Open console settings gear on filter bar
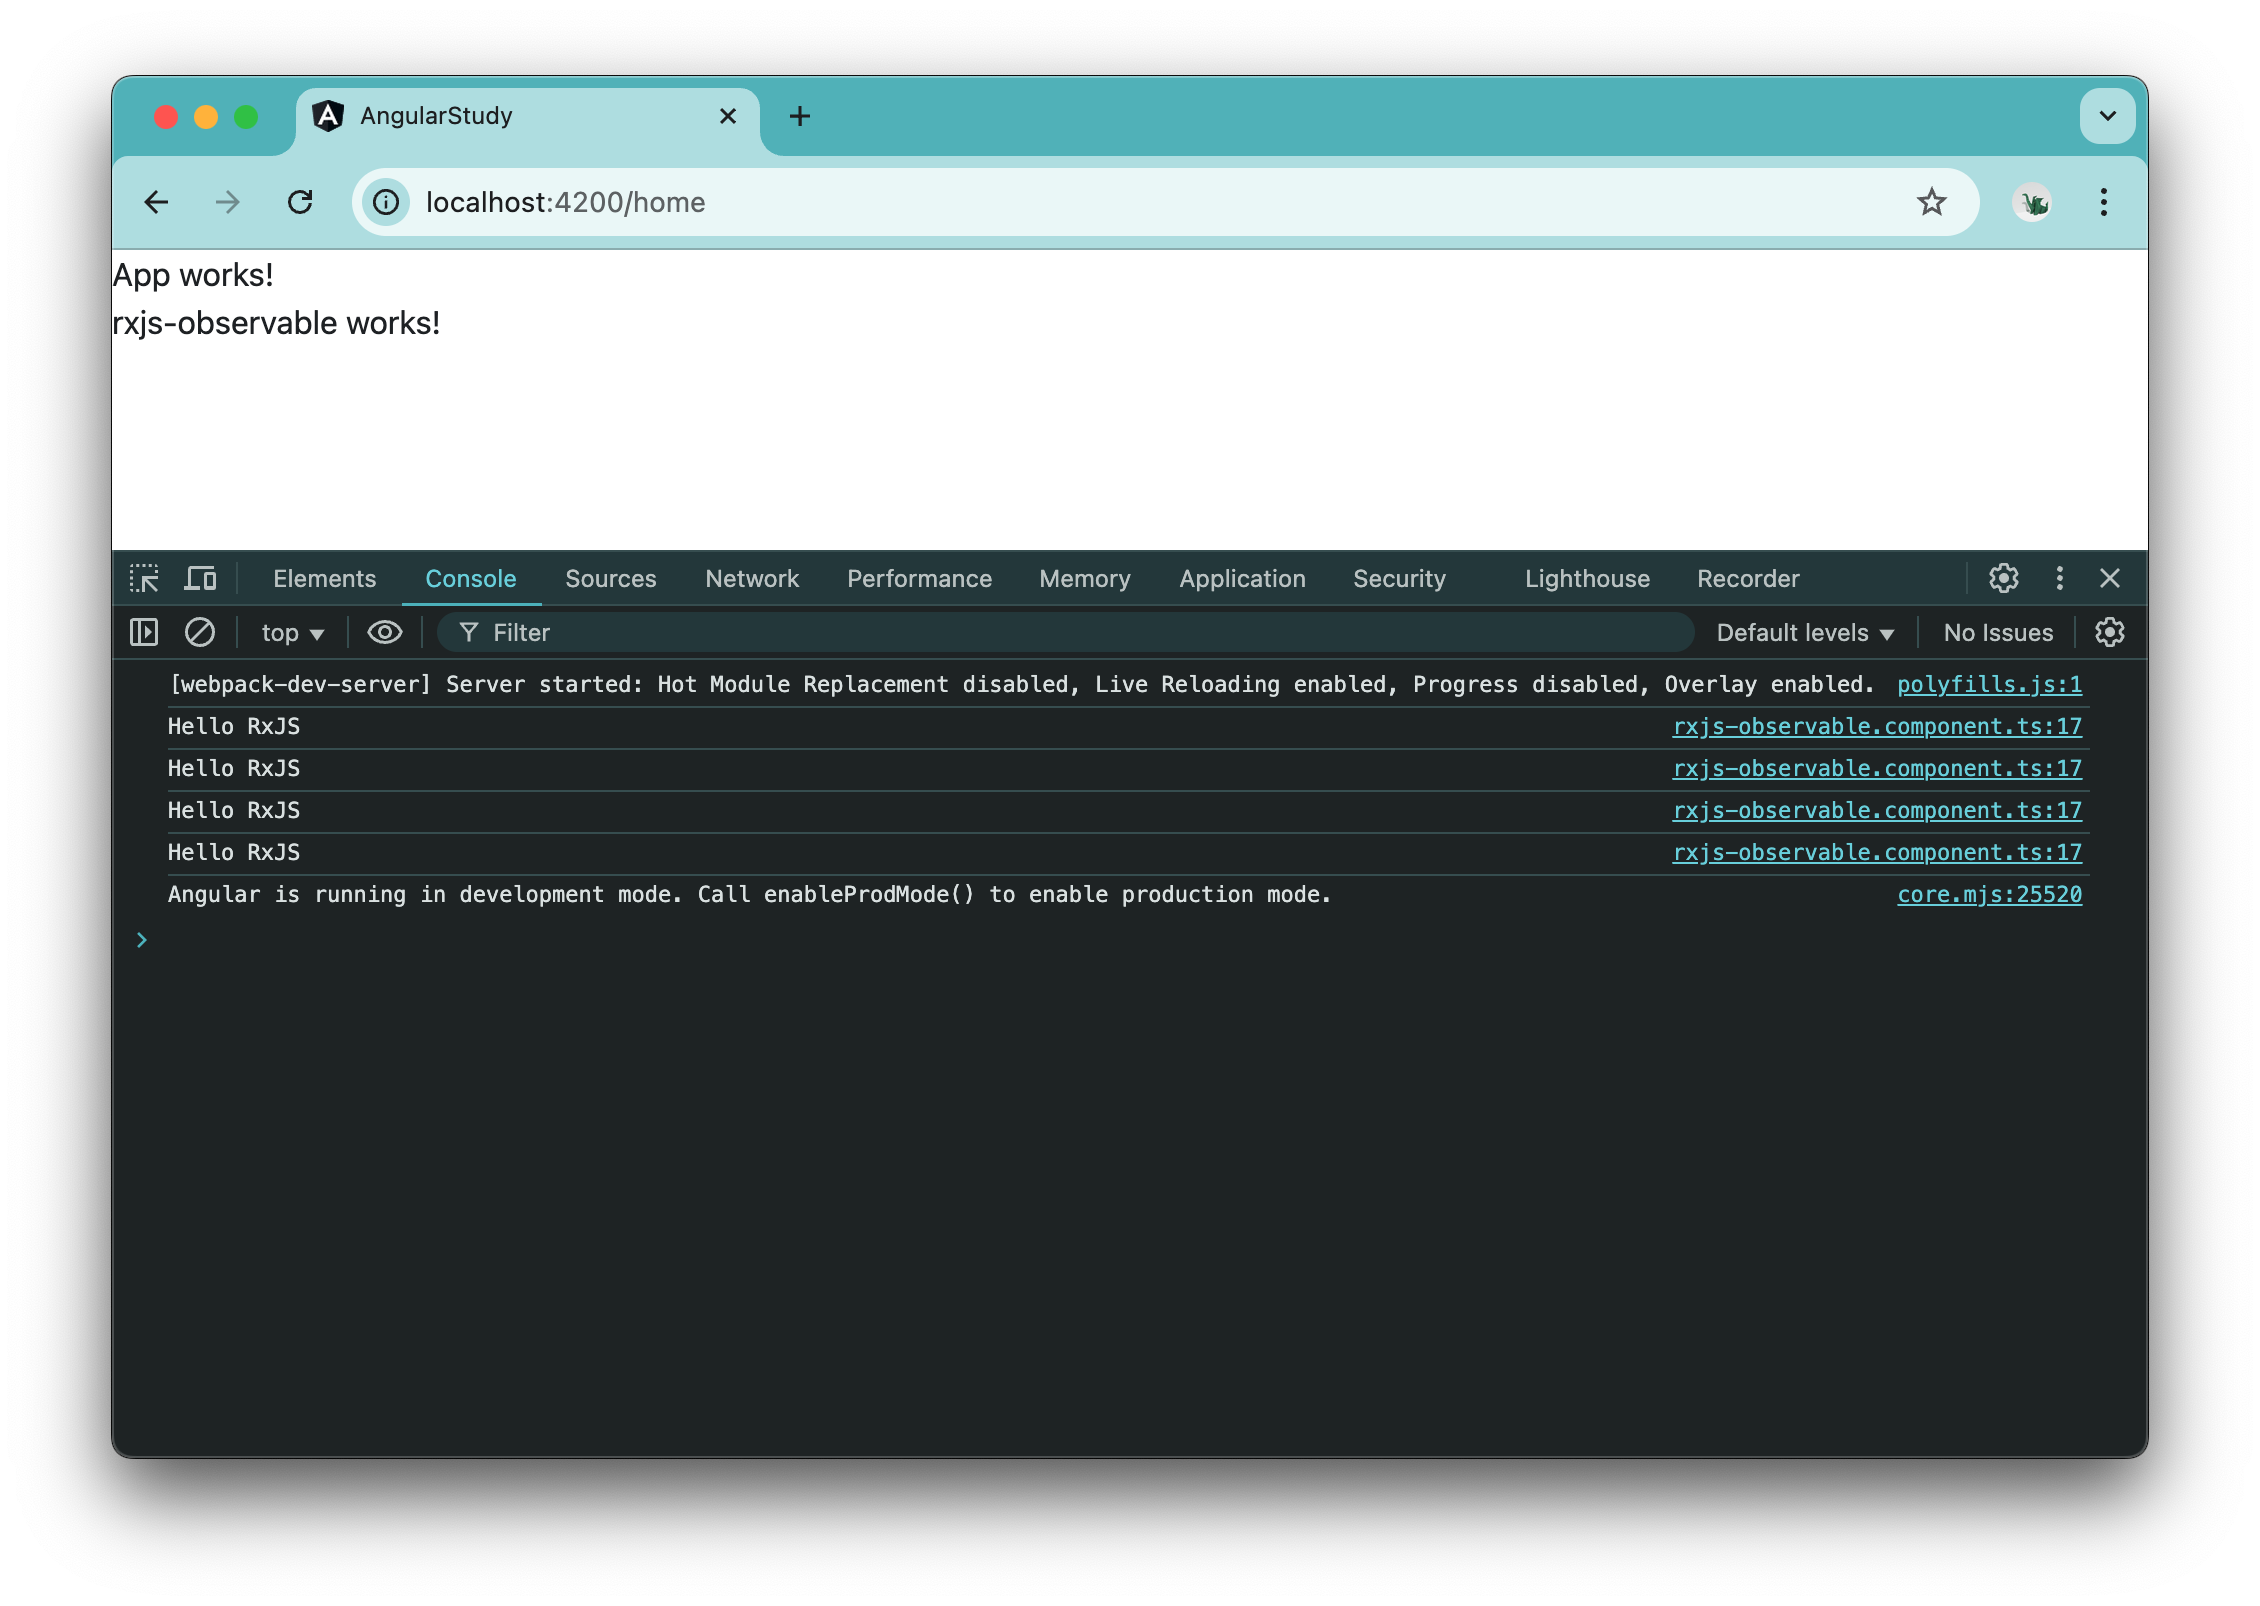This screenshot has height=1606, width=2260. pos(2111,632)
